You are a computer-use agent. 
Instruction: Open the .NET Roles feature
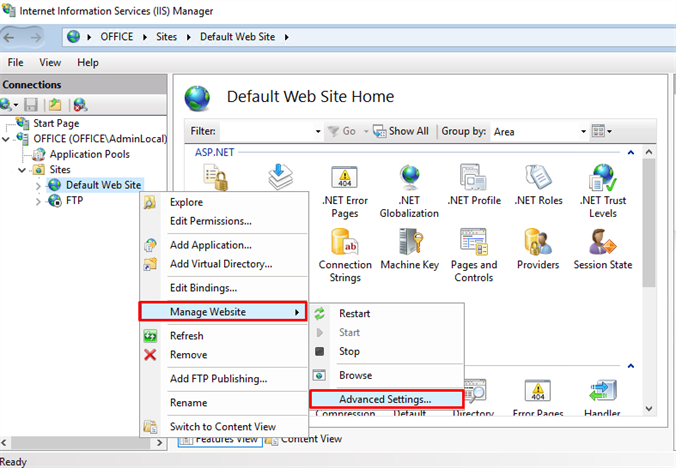(538, 185)
